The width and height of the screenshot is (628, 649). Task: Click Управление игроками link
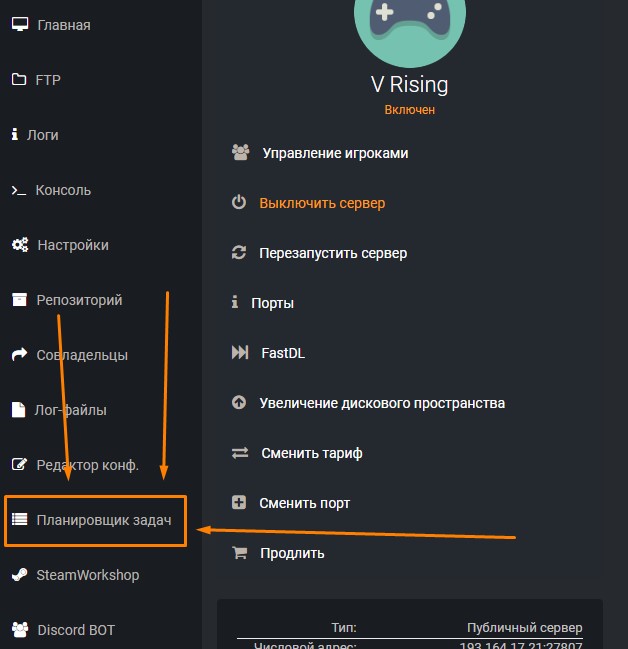point(335,154)
